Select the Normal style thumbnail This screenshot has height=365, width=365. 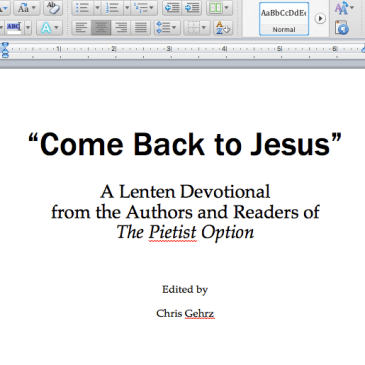(x=284, y=19)
